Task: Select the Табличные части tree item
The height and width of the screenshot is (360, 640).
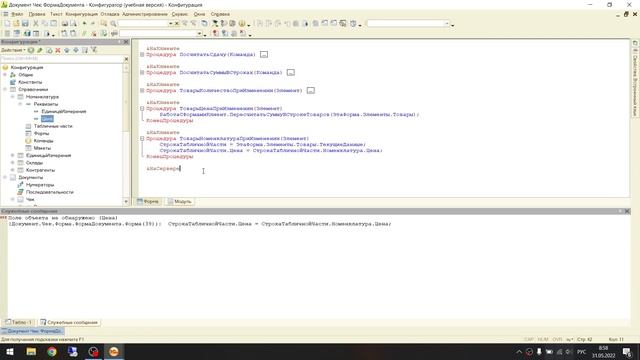Action: (x=53, y=126)
